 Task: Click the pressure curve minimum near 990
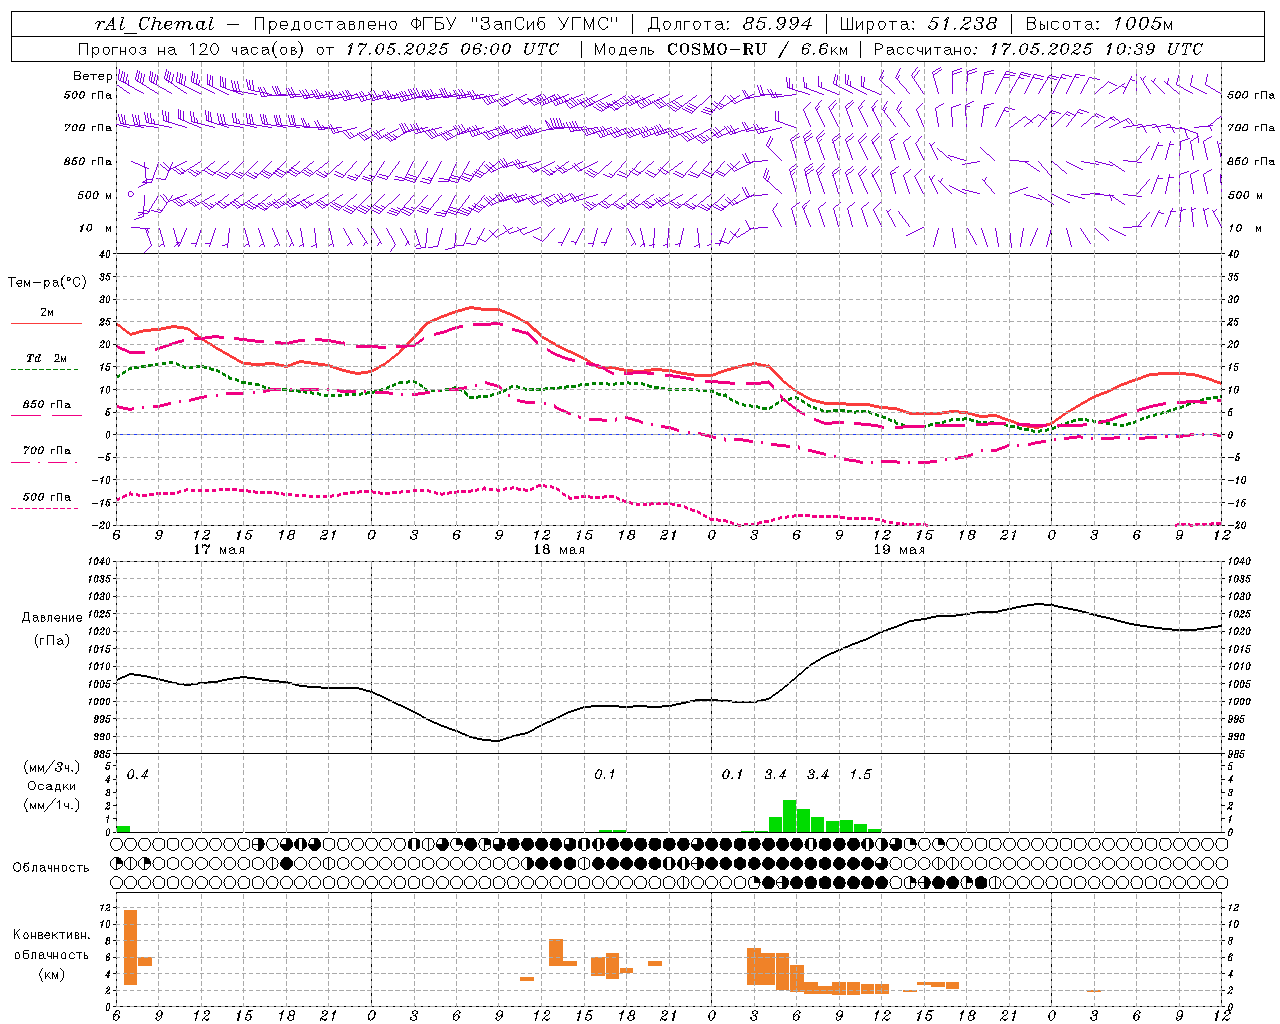click(x=495, y=740)
